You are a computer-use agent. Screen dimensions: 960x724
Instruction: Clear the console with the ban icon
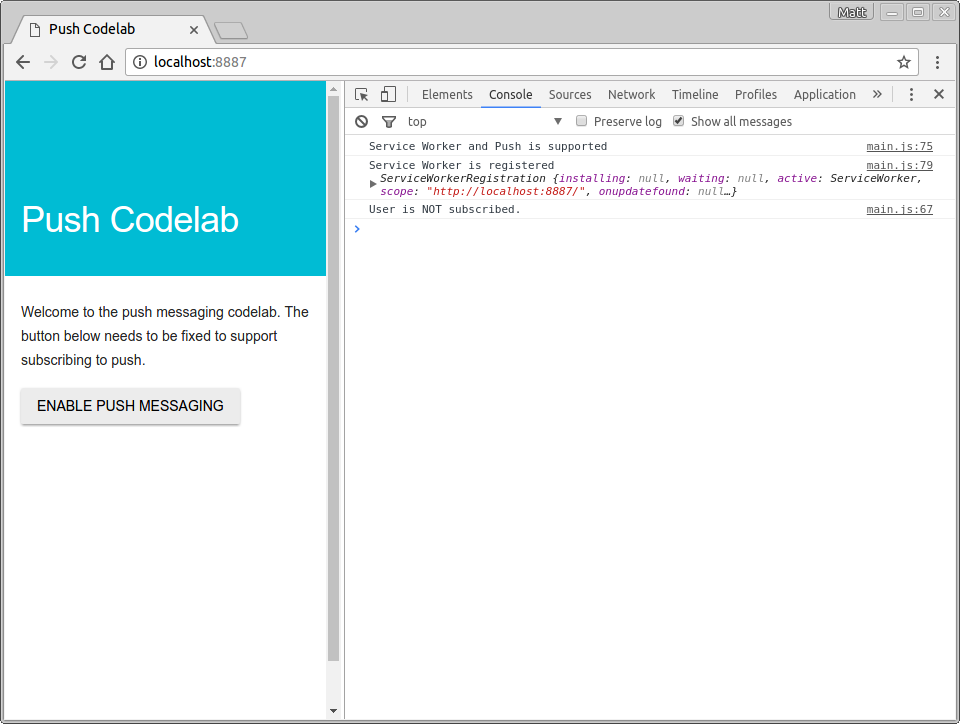362,122
